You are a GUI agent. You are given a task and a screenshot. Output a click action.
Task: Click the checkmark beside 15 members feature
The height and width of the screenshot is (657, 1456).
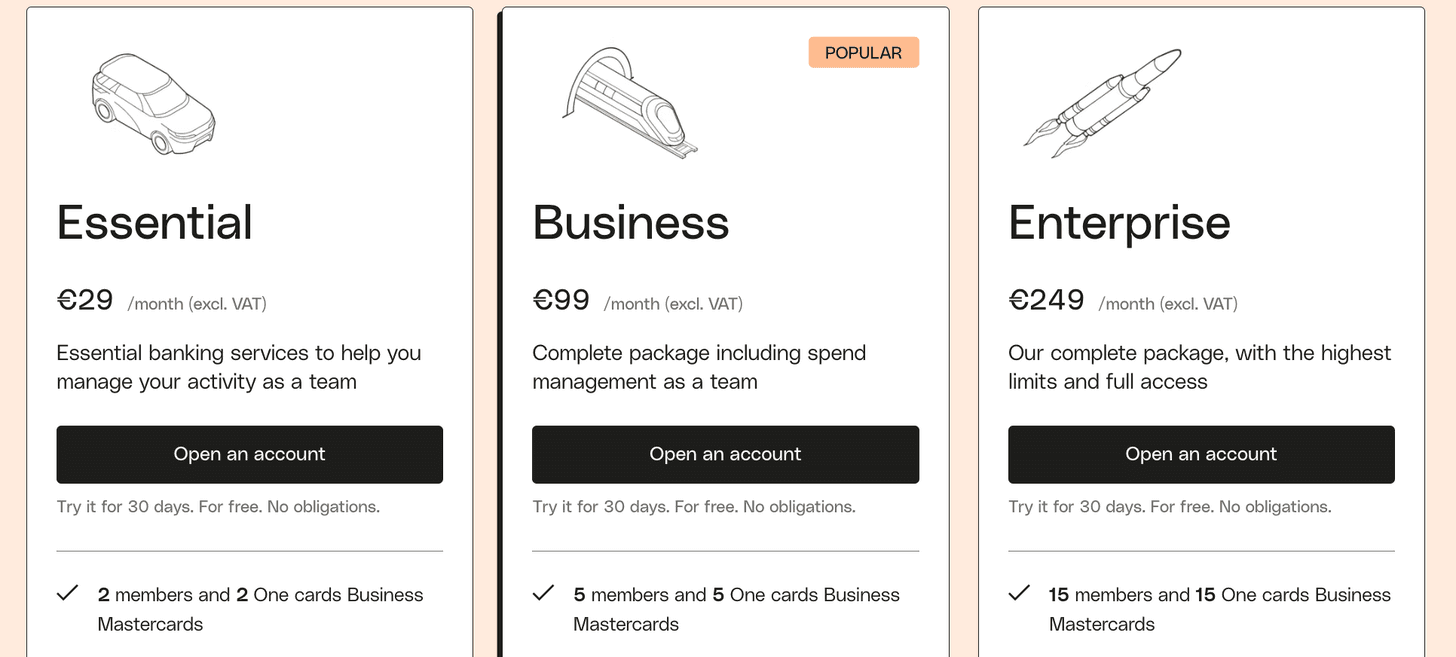[x=1020, y=593]
